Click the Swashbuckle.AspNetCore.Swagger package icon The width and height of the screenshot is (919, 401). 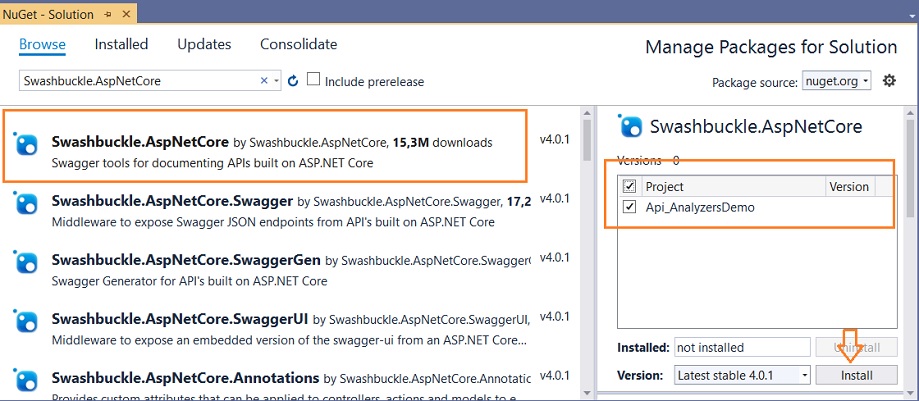(x=26, y=203)
